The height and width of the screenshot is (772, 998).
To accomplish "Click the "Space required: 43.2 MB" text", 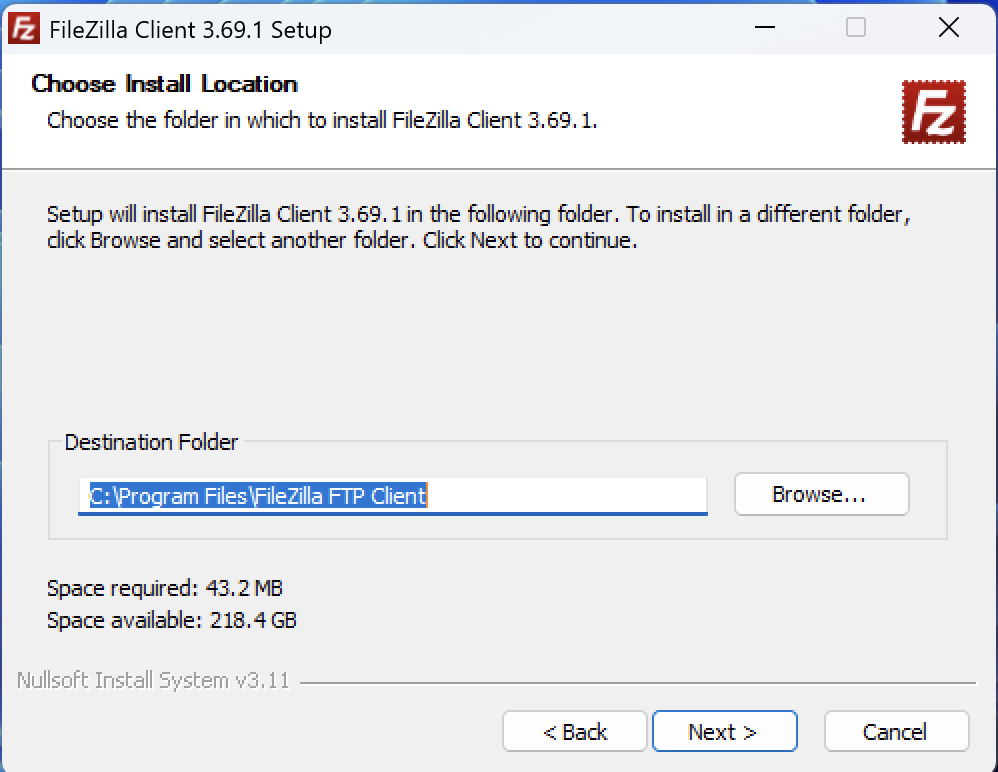I will click(x=165, y=588).
